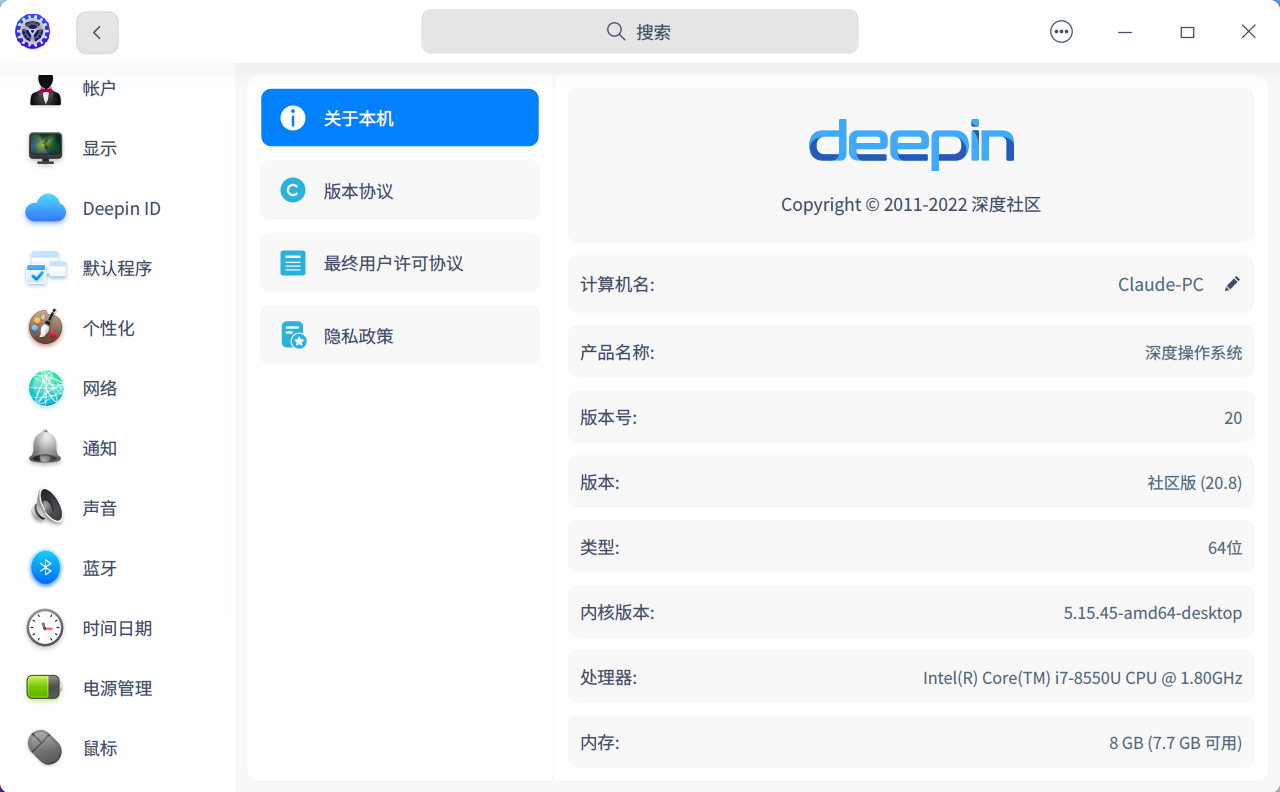Image resolution: width=1280 pixels, height=792 pixels.
Task: Open the more options (...) menu
Action: pyautogui.click(x=1061, y=31)
